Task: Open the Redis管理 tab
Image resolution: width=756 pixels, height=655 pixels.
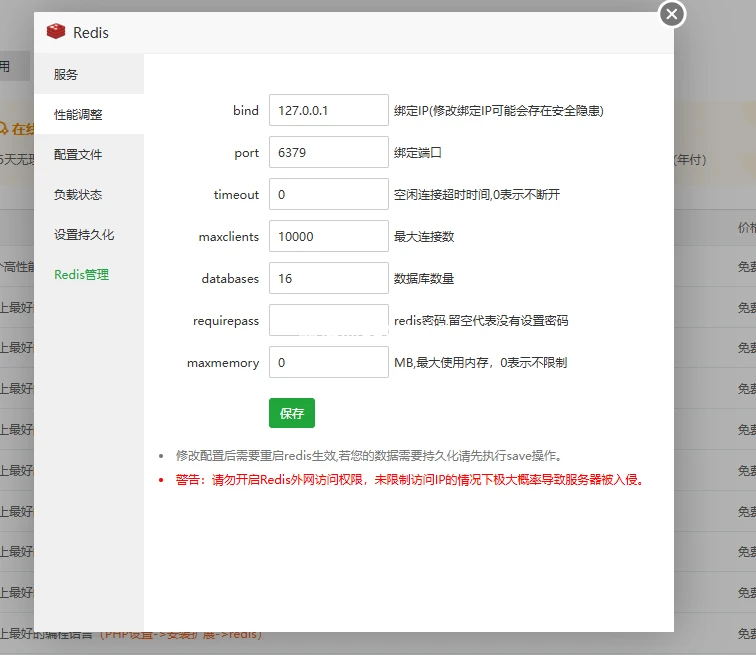Action: (x=89, y=274)
